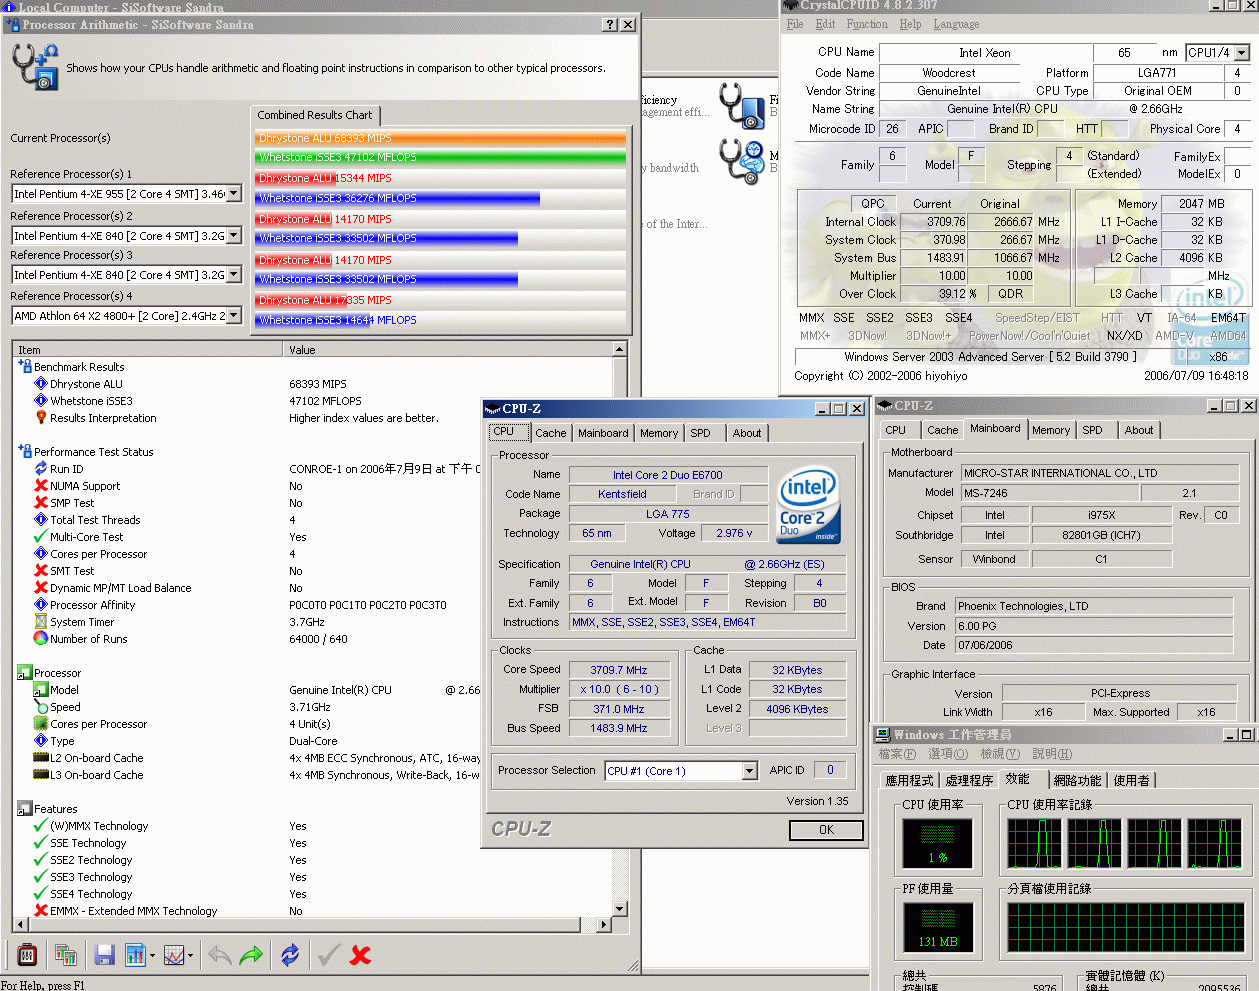The height and width of the screenshot is (991, 1259).
Task: Click the red X beside NUMA Support
Action: click(x=41, y=486)
